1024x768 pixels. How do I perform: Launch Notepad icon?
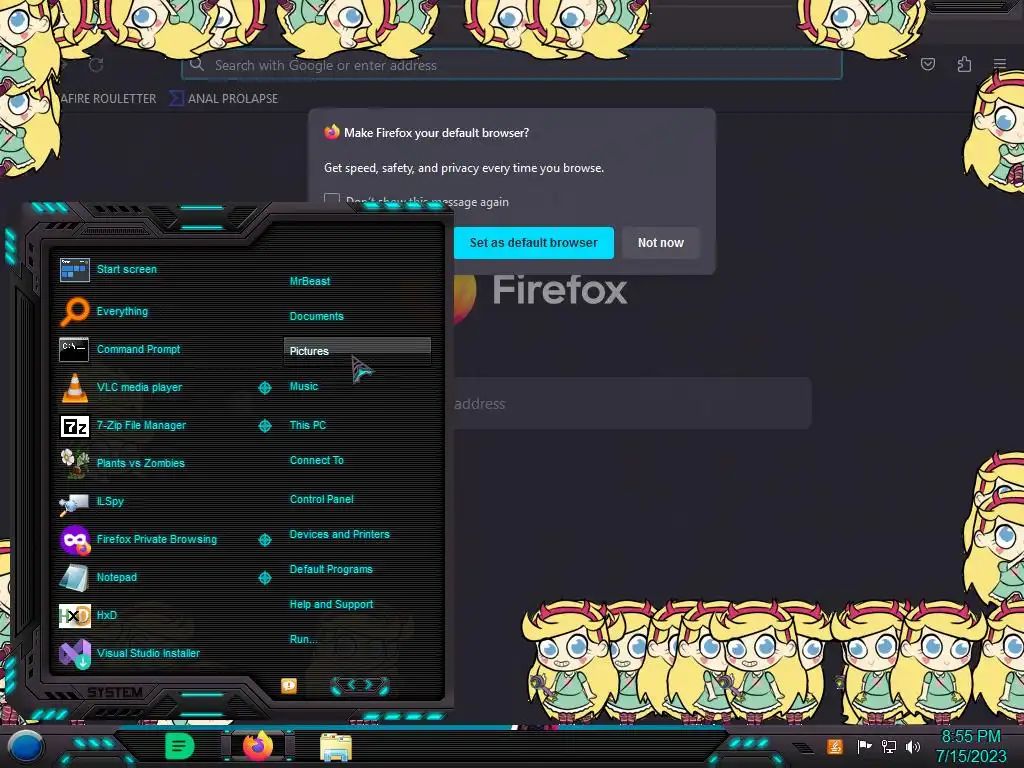pyautogui.click(x=74, y=577)
